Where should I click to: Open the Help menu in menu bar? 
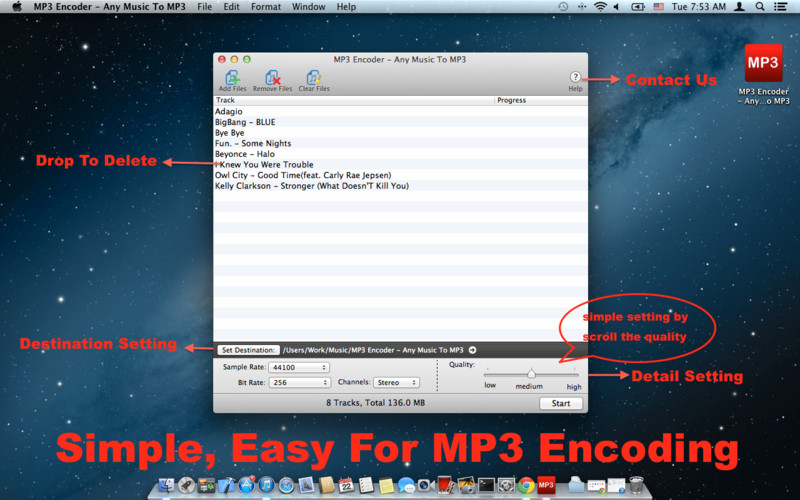click(346, 7)
